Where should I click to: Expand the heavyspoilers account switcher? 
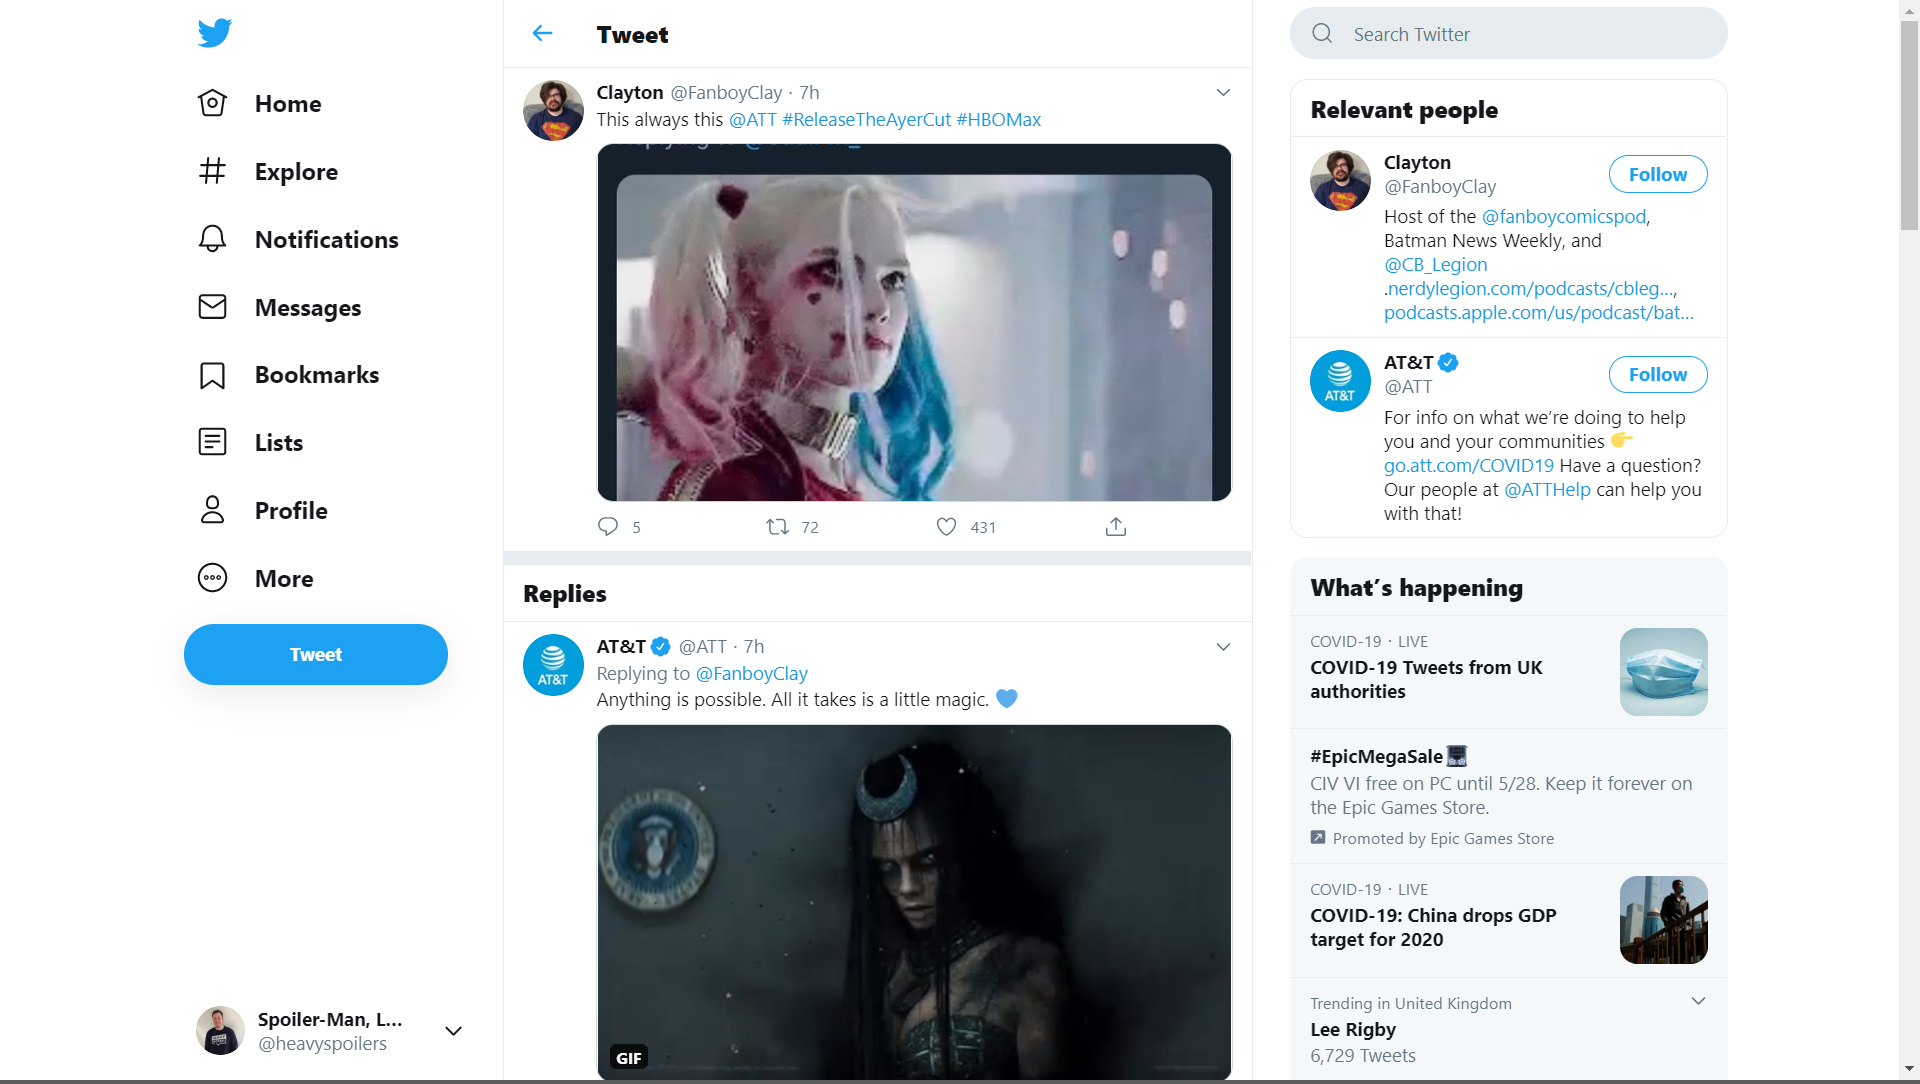tap(453, 1031)
